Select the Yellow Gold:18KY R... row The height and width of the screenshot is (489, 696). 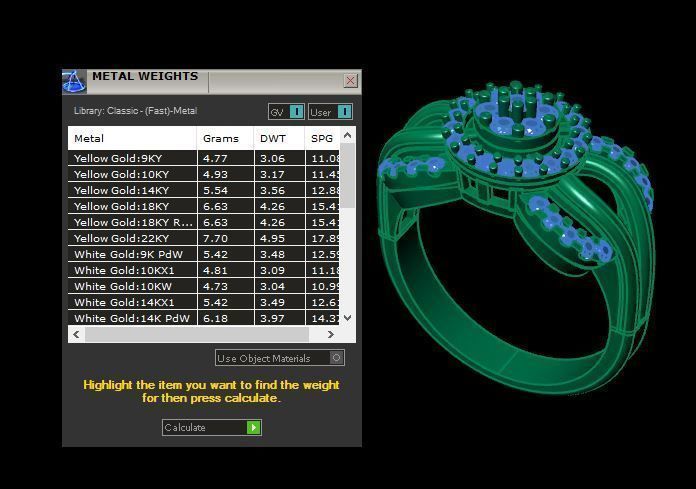click(x=204, y=222)
